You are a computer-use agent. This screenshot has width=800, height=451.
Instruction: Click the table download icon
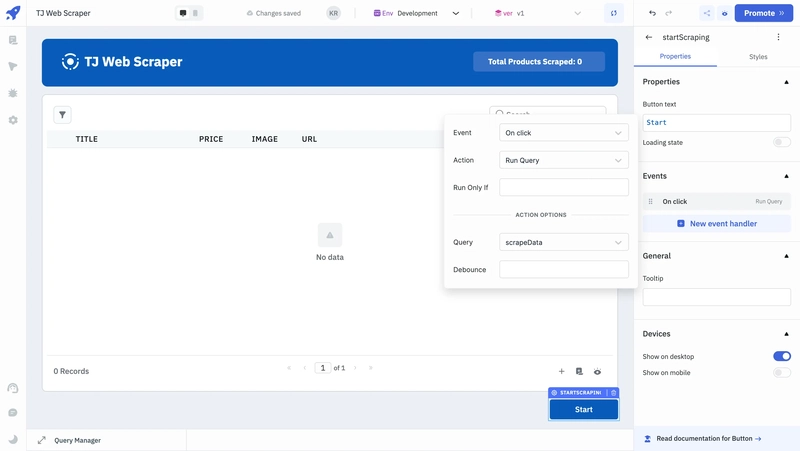[579, 371]
